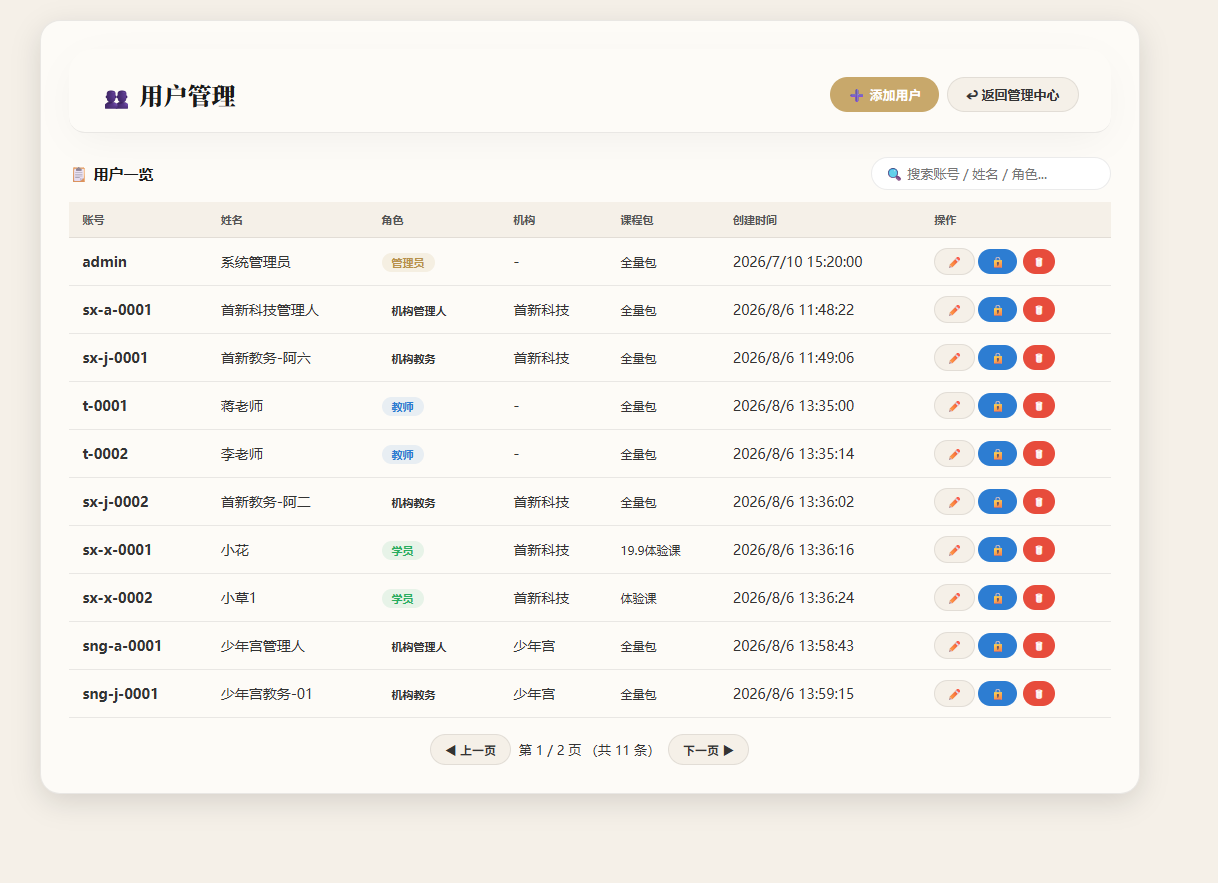Focus the user search input field
The width and height of the screenshot is (1218, 883).
point(990,174)
